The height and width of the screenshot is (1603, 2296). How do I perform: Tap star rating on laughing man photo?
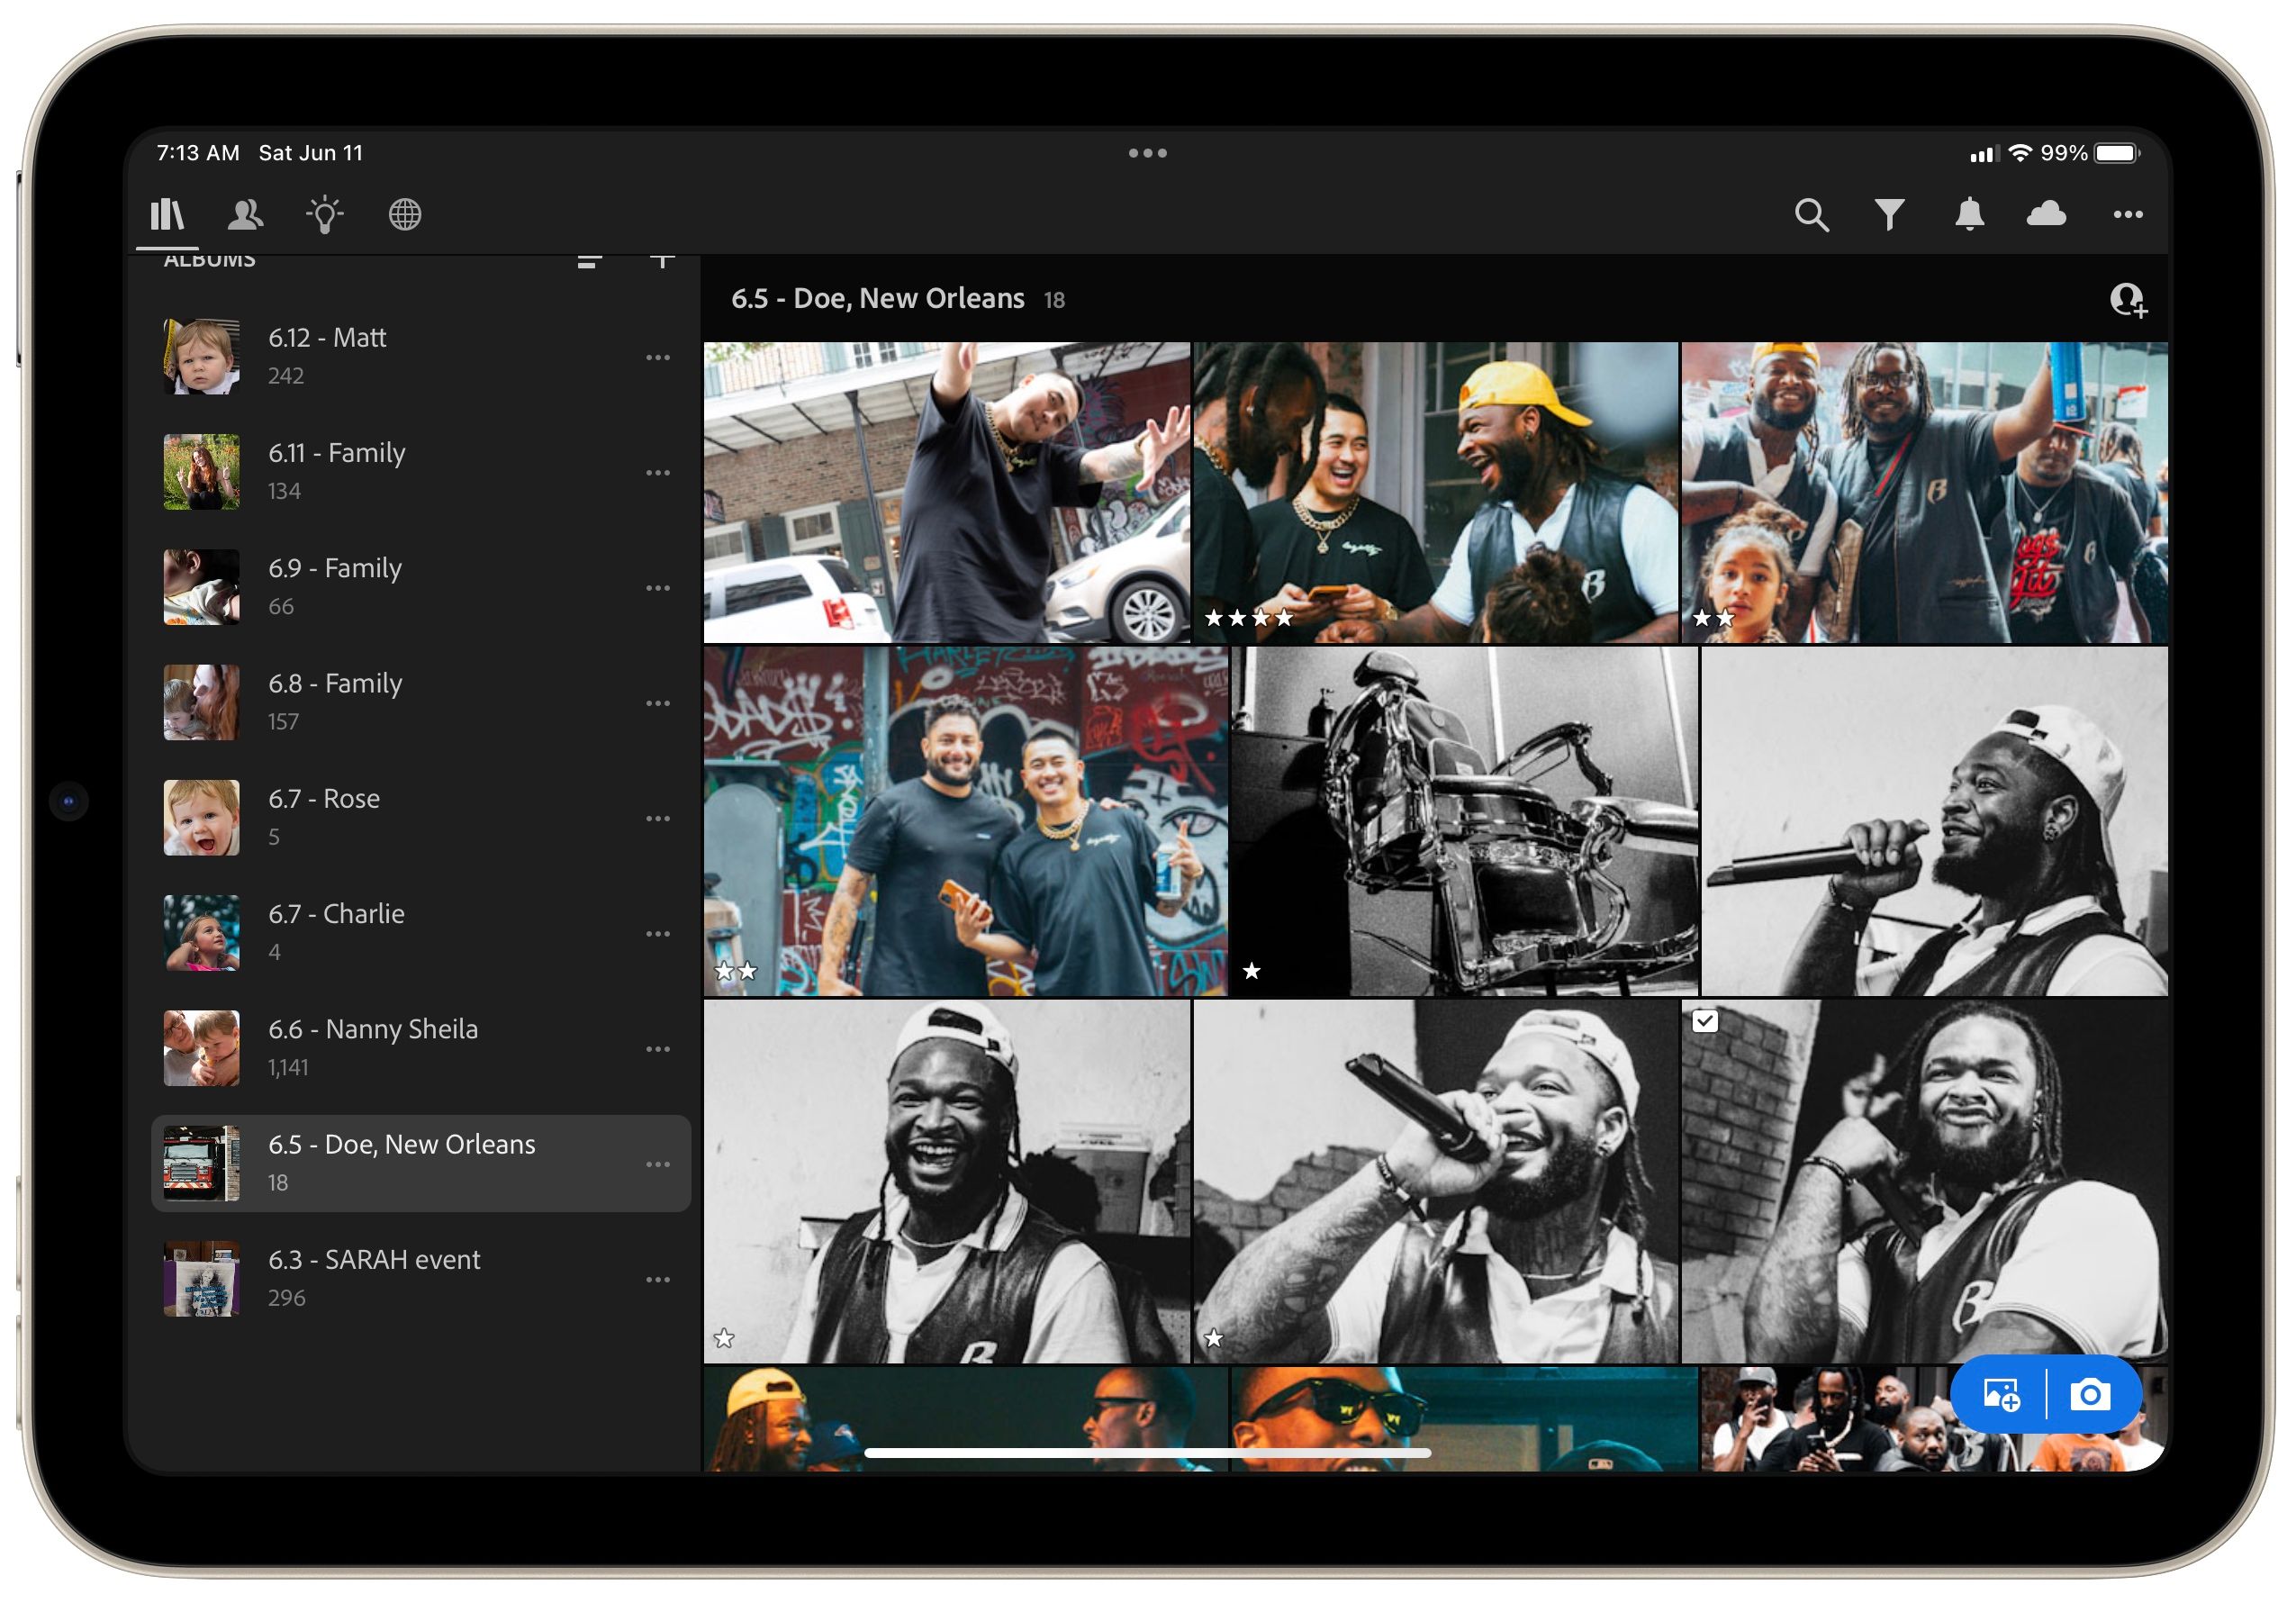[x=725, y=1339]
